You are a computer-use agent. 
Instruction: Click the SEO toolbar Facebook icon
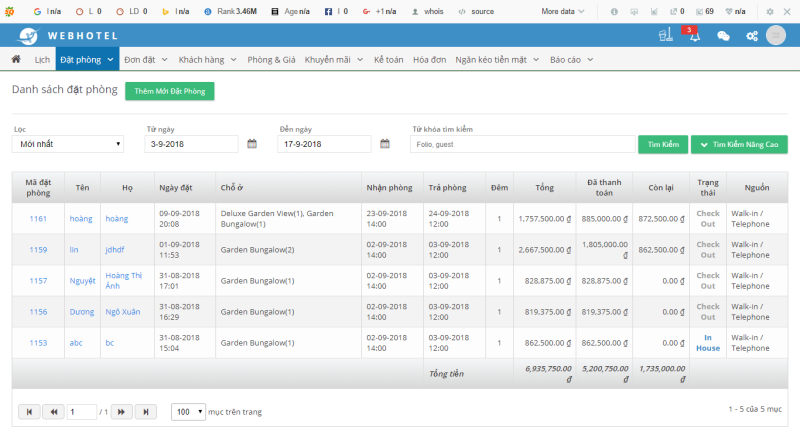click(328, 11)
